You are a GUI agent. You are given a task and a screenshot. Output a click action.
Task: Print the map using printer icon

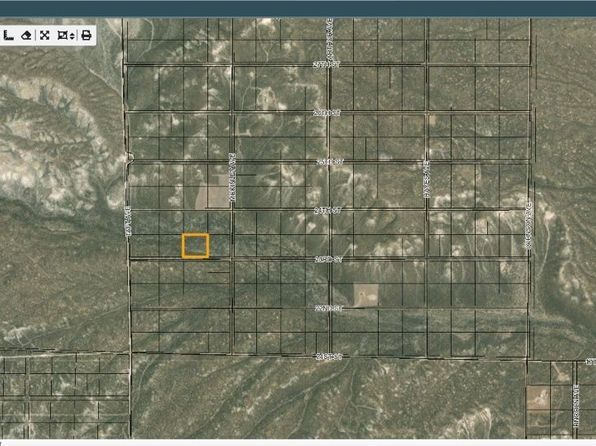(x=86, y=36)
